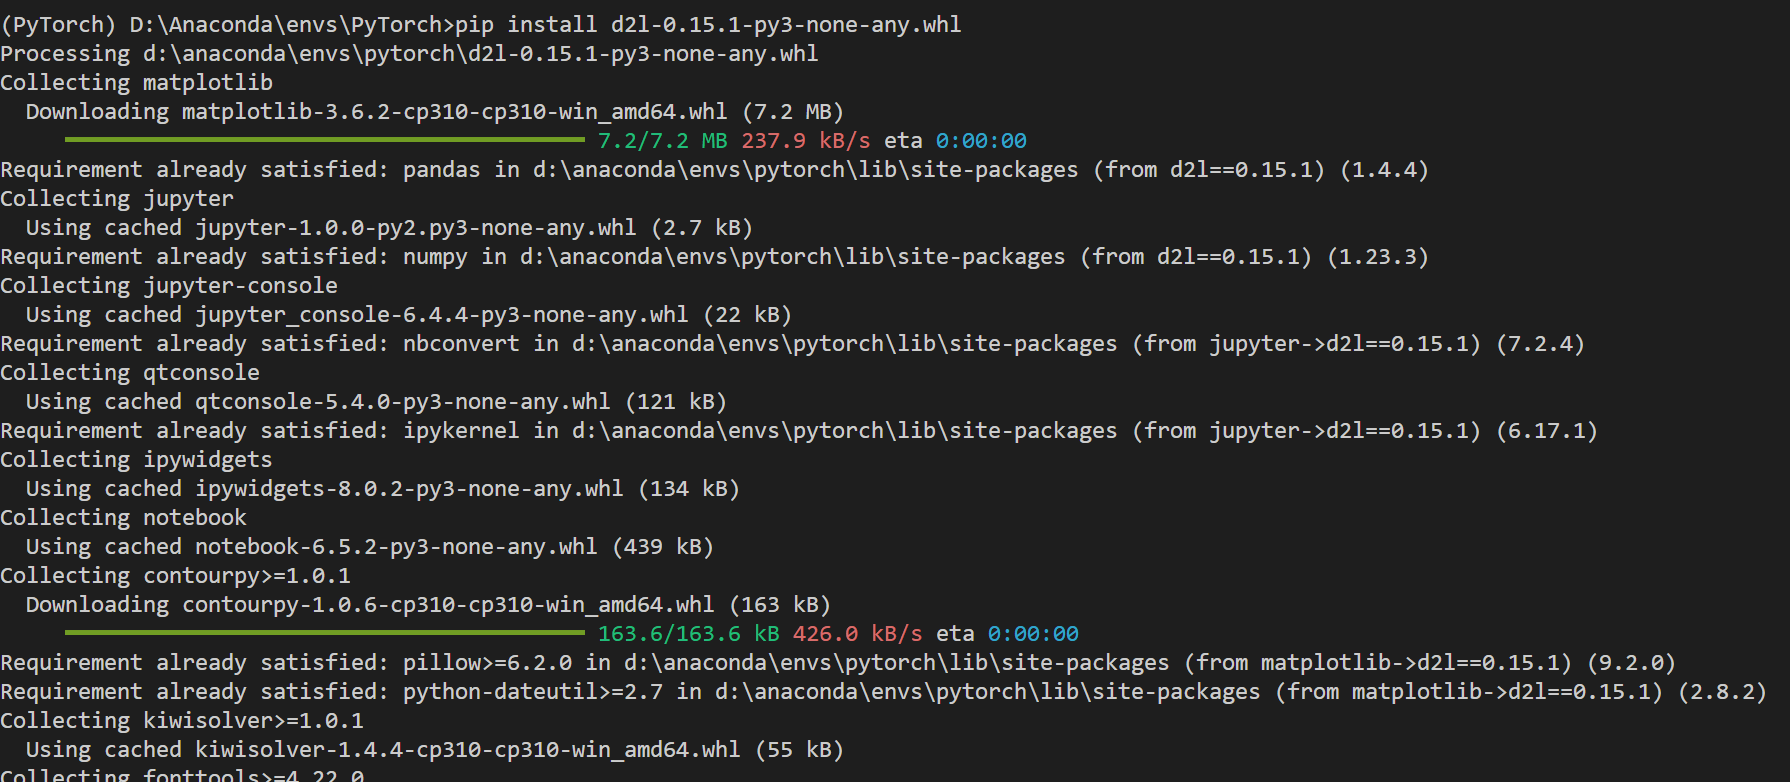
Task: Click the qtconsole-5.4.0 cached wheel line
Action: [x=376, y=401]
